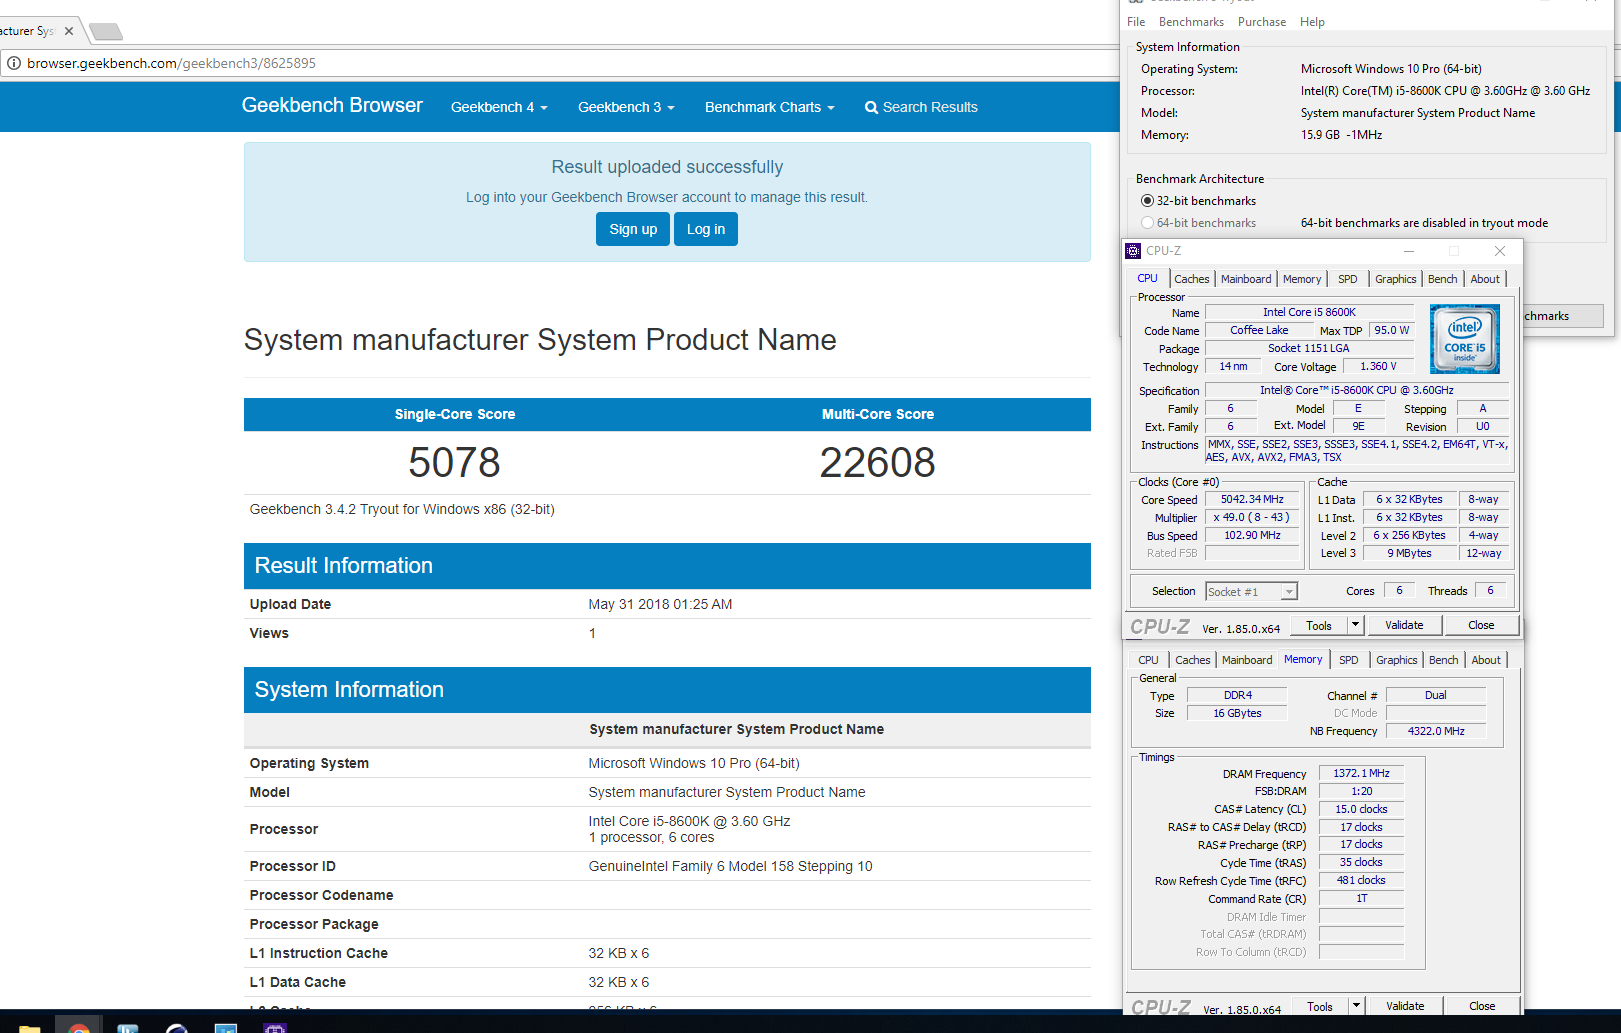Click the Sign up button
This screenshot has height=1033, width=1621.
point(633,229)
